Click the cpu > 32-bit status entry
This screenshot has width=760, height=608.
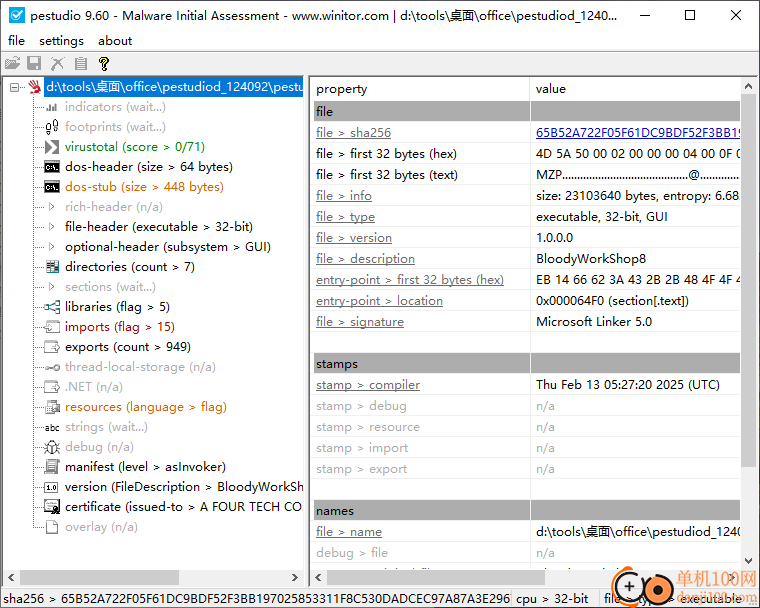point(552,599)
